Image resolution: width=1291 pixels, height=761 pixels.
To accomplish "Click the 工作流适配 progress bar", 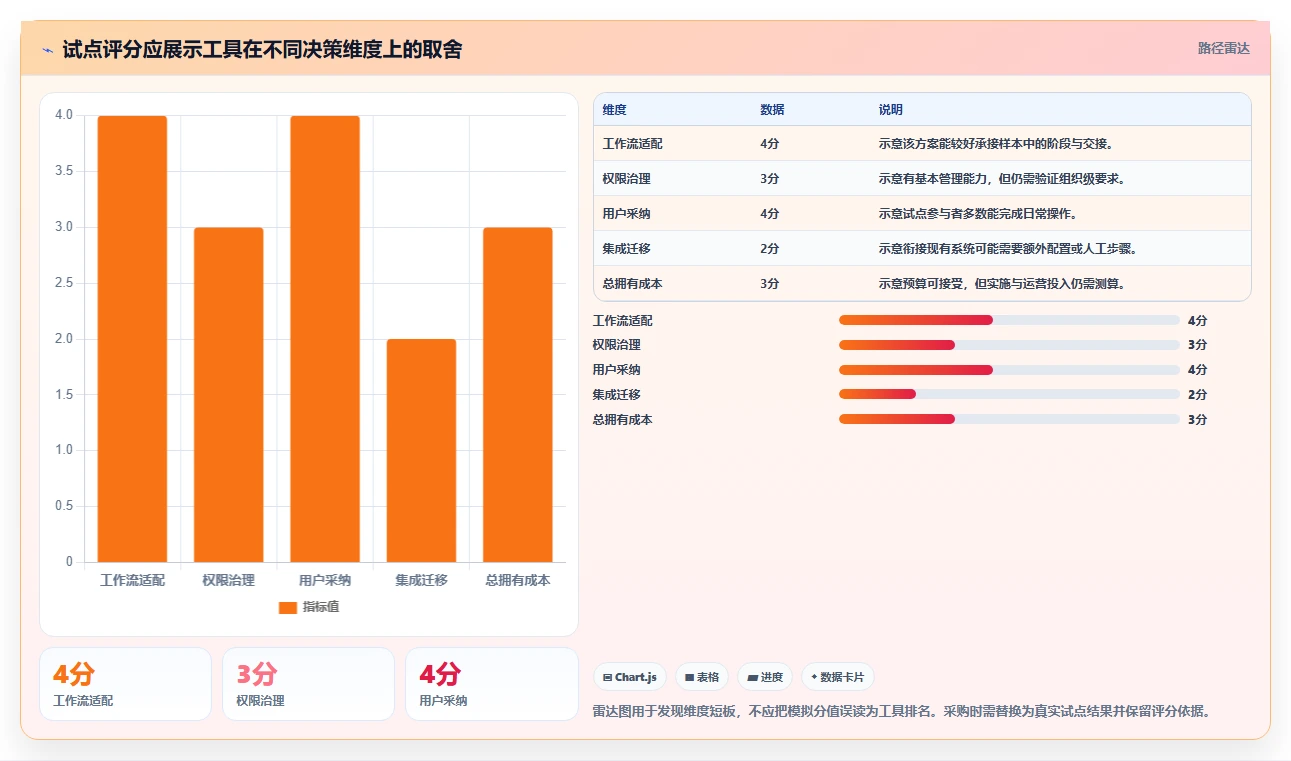I will 1009,320.
